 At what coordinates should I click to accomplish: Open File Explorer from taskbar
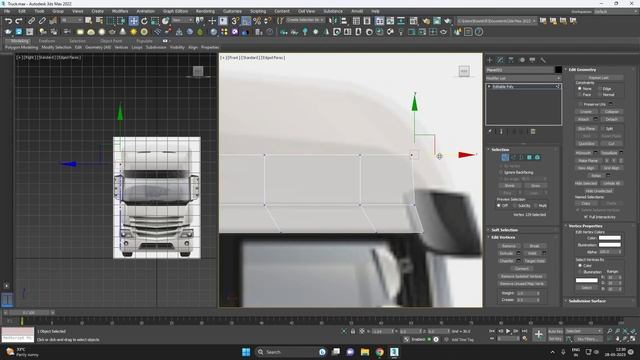365,352
